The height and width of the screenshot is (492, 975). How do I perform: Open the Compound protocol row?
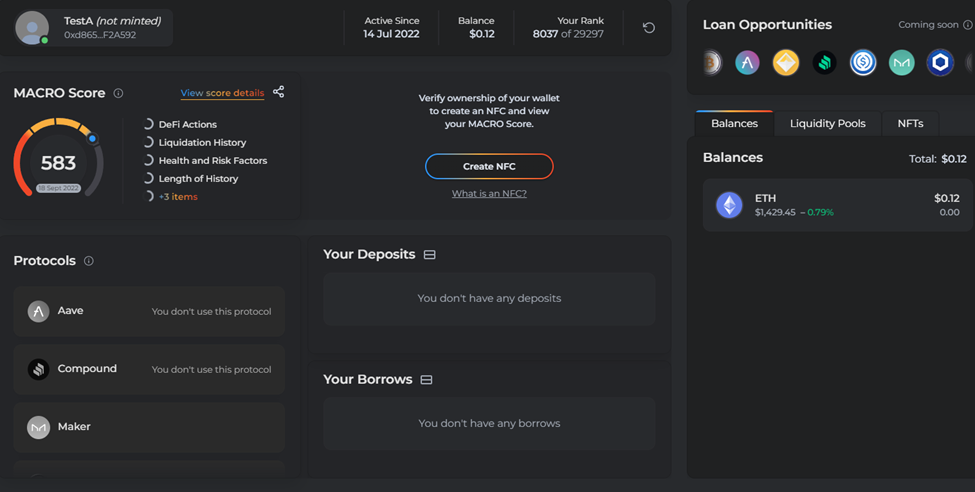click(x=149, y=369)
